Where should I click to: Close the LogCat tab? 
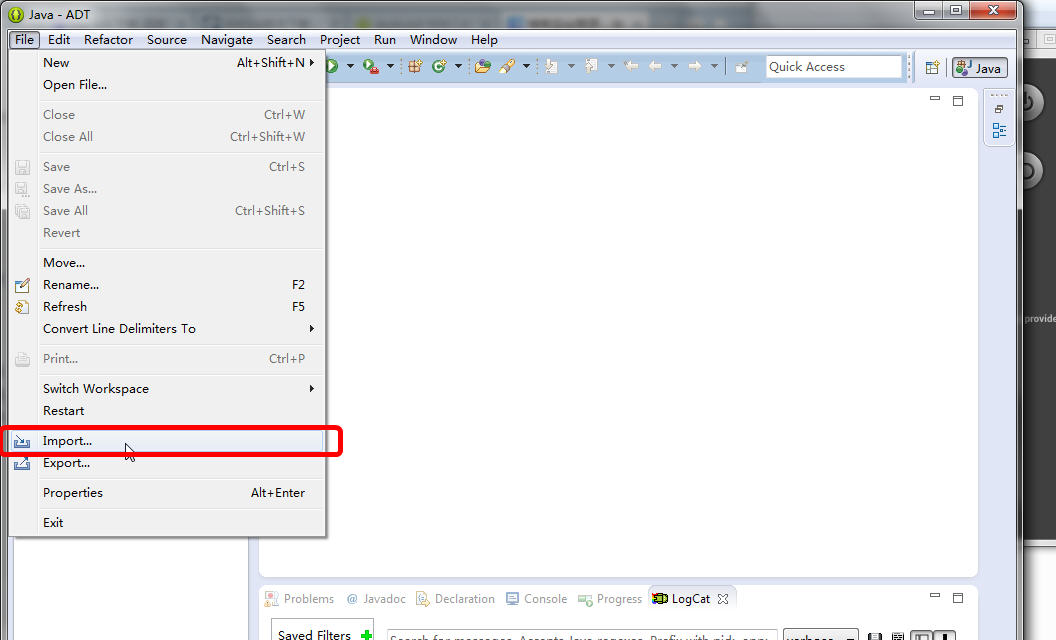click(x=723, y=599)
